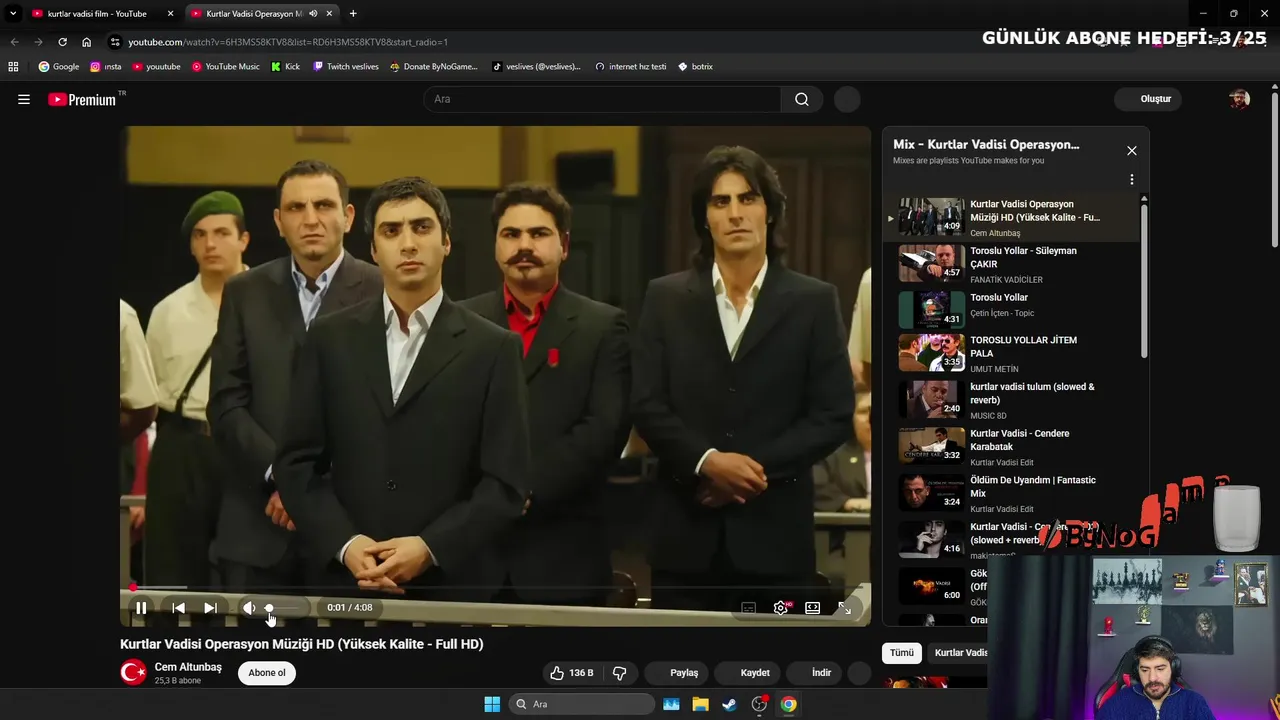Pause the video with the pause button
The height and width of the screenshot is (720, 1280).
tap(141, 608)
